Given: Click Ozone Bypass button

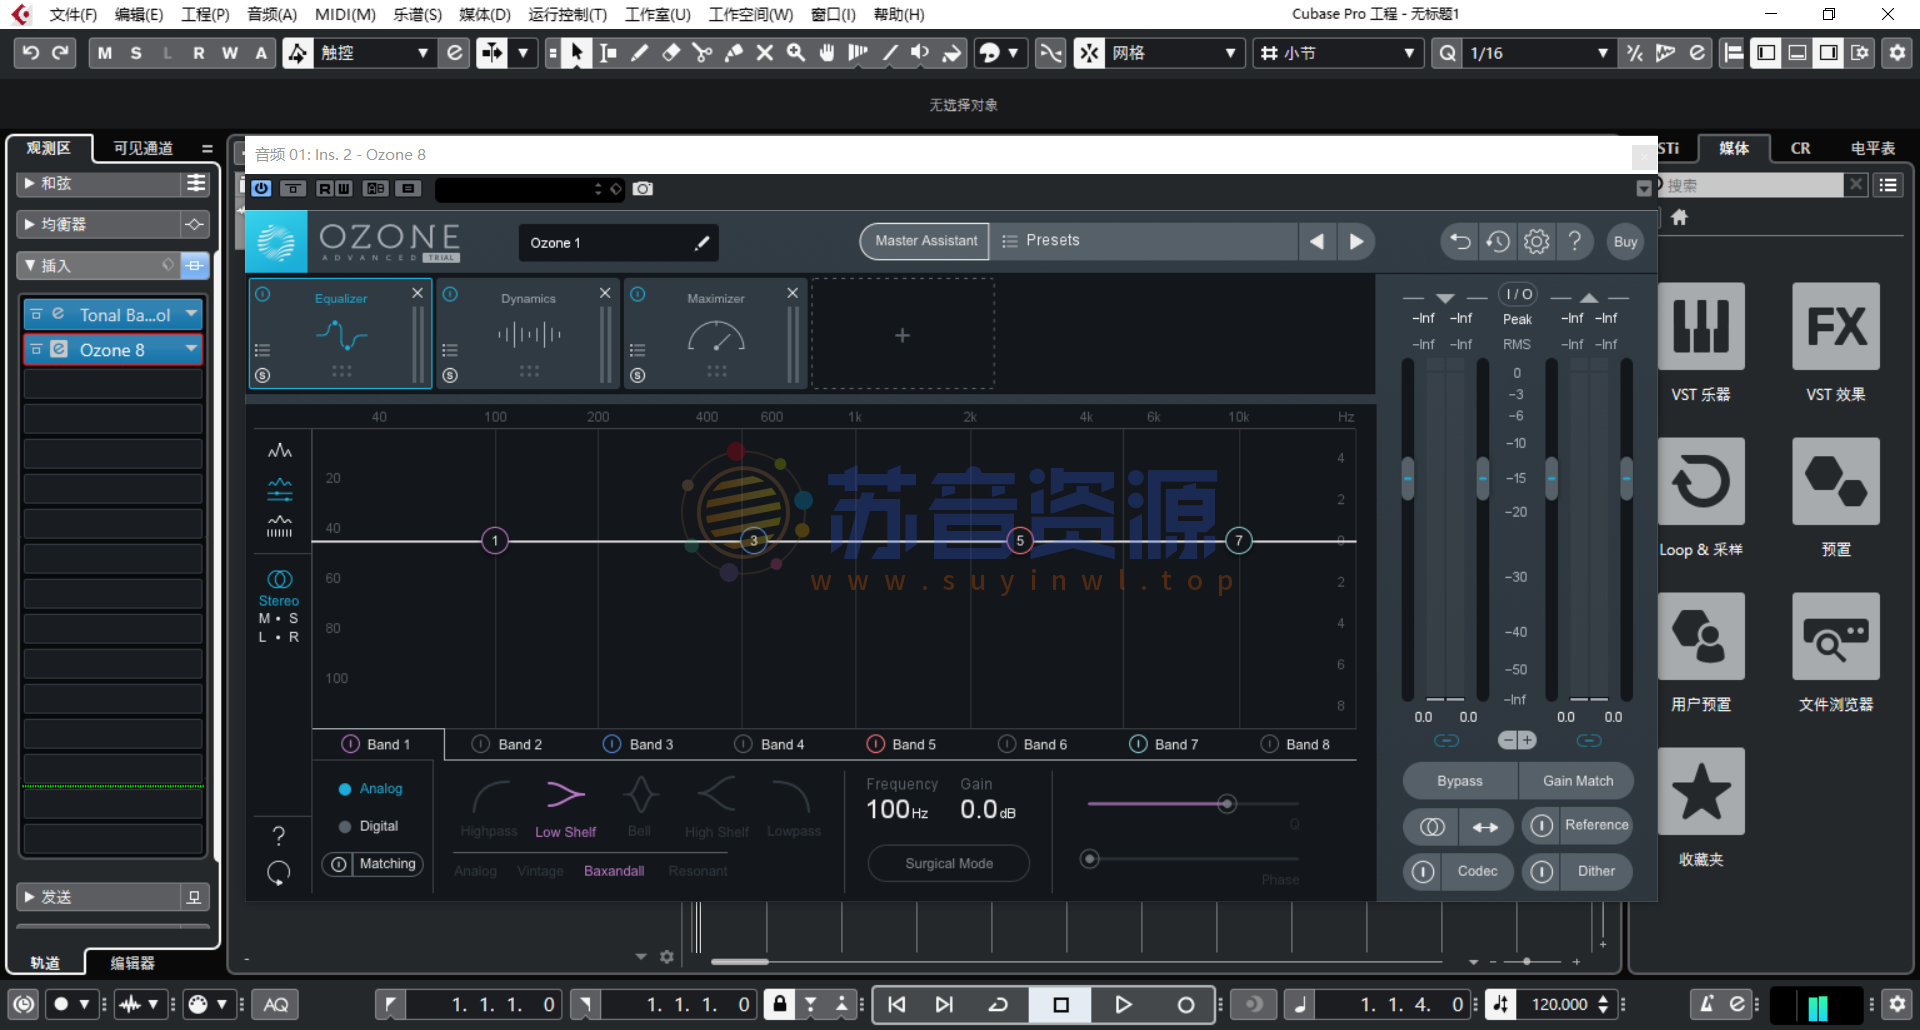Looking at the screenshot, I should click(x=1460, y=781).
